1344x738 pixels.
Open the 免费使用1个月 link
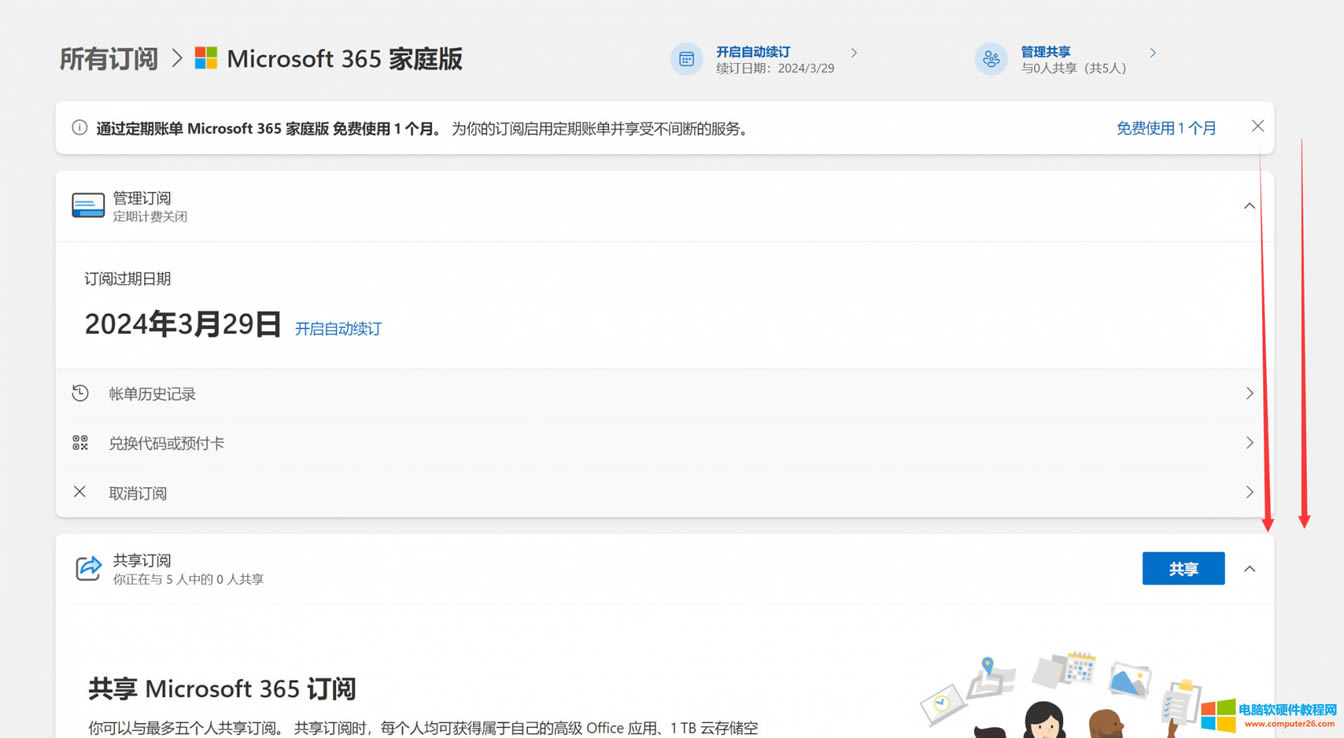pos(1166,127)
